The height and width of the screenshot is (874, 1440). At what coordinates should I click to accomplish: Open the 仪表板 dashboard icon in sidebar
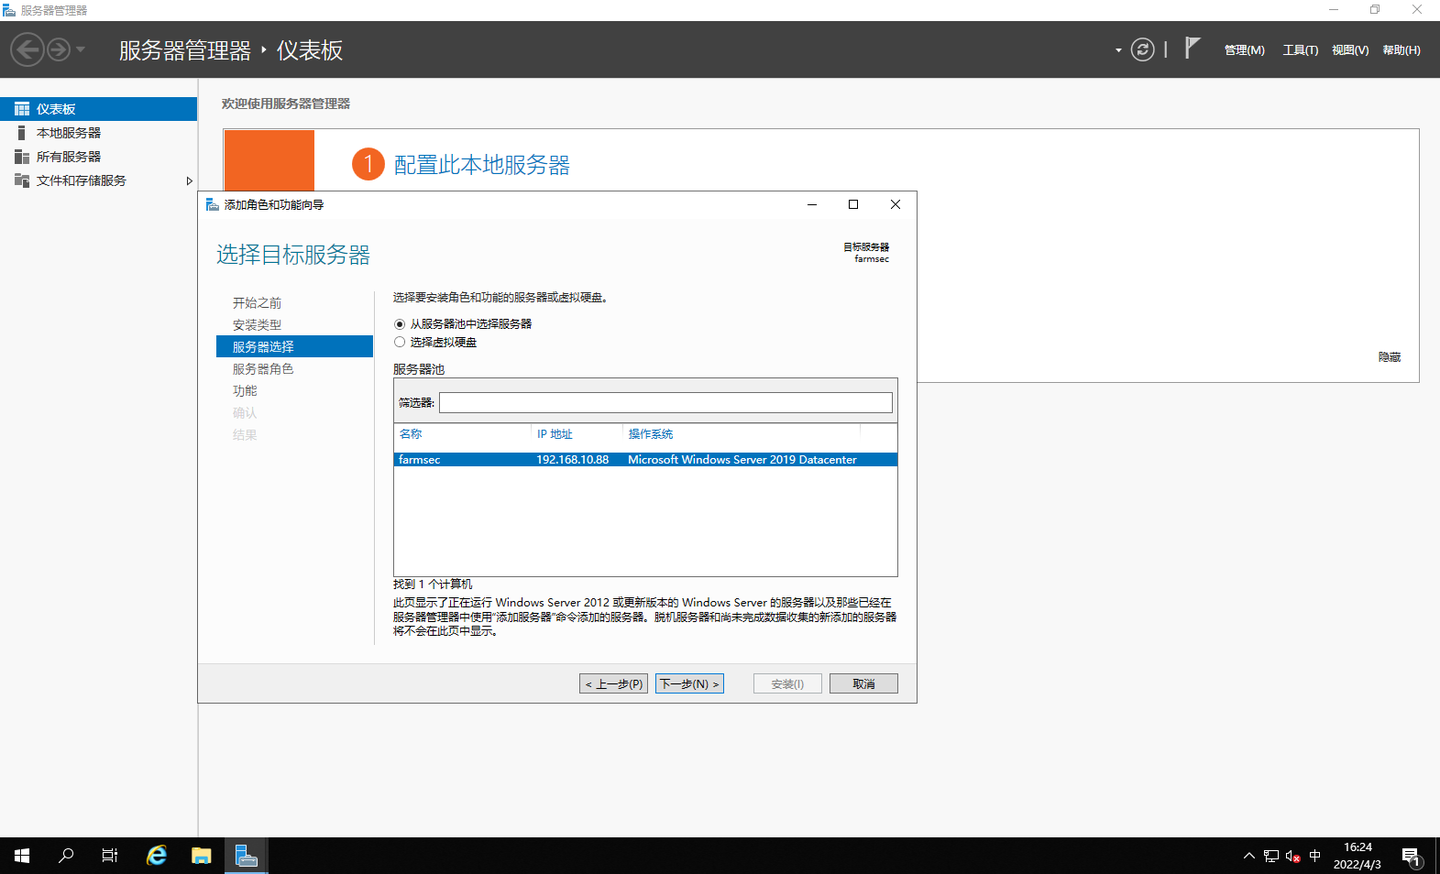click(x=20, y=108)
